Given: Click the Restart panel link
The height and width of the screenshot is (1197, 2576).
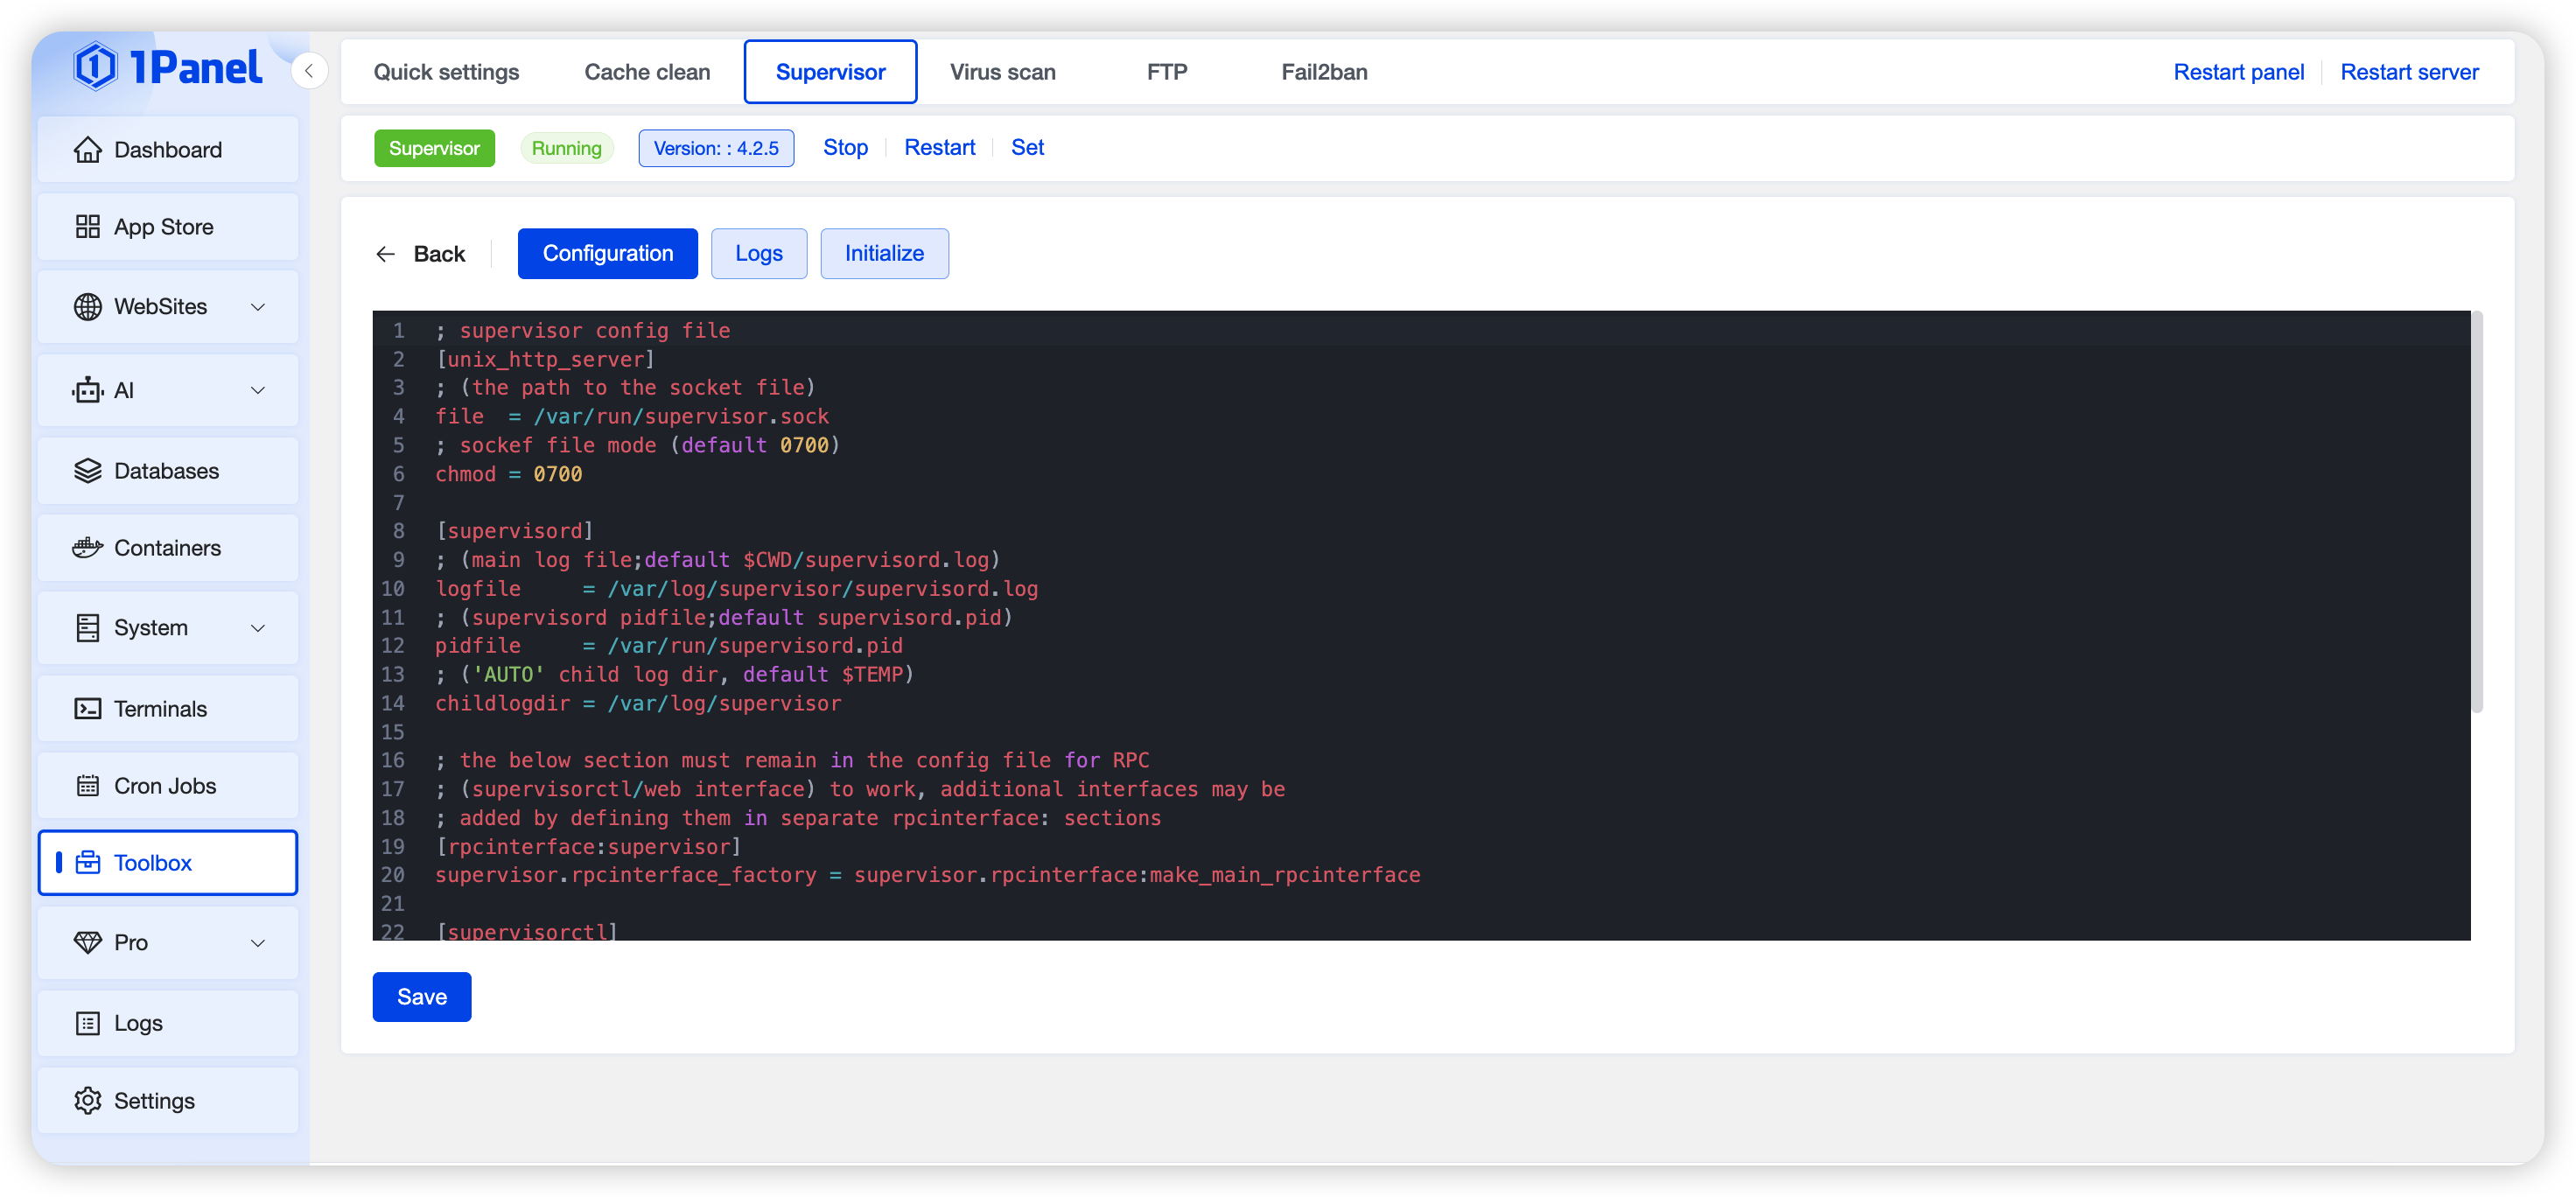Looking at the screenshot, I should [x=2238, y=72].
